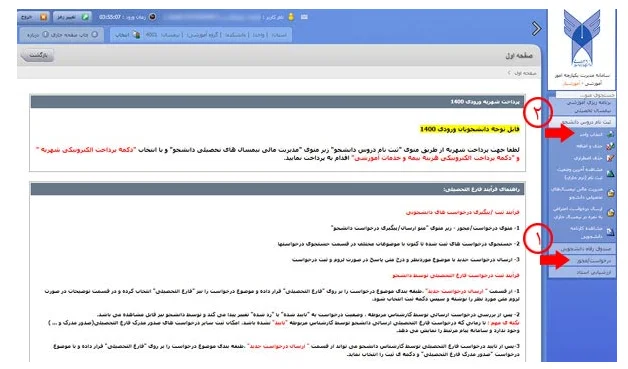628x369 pixels.
Task: Collapse the sidebar with the chevron arrow
Action: (x=536, y=28)
